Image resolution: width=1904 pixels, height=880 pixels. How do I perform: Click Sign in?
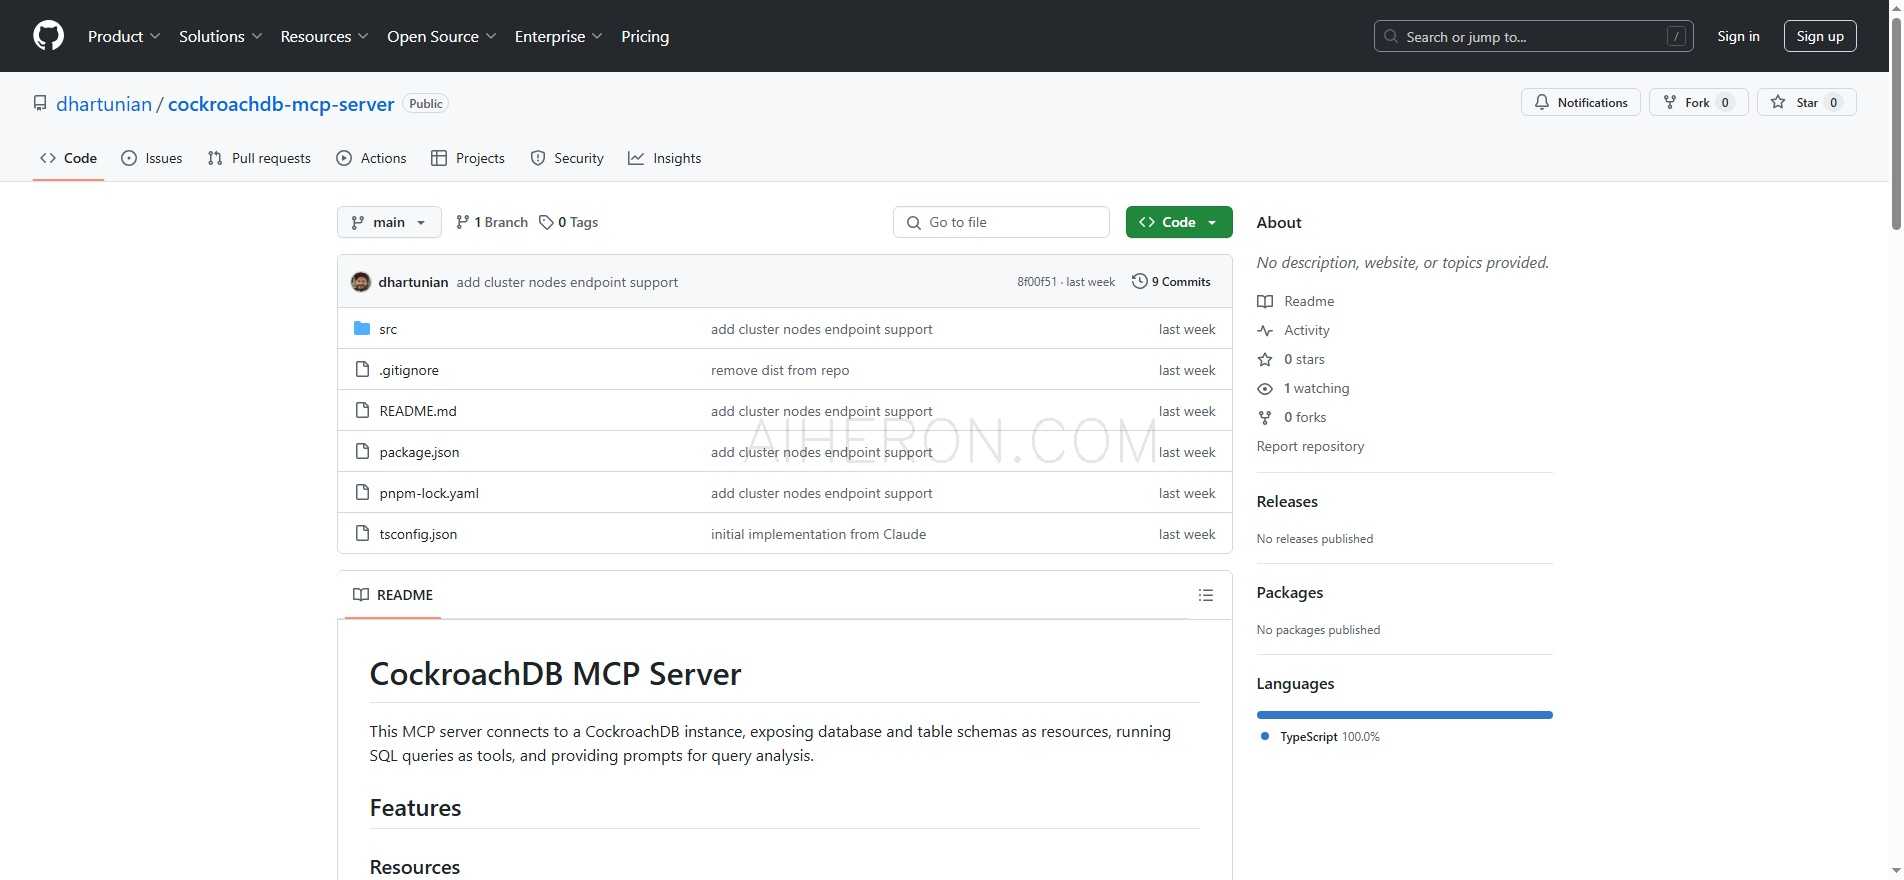[x=1738, y=36]
